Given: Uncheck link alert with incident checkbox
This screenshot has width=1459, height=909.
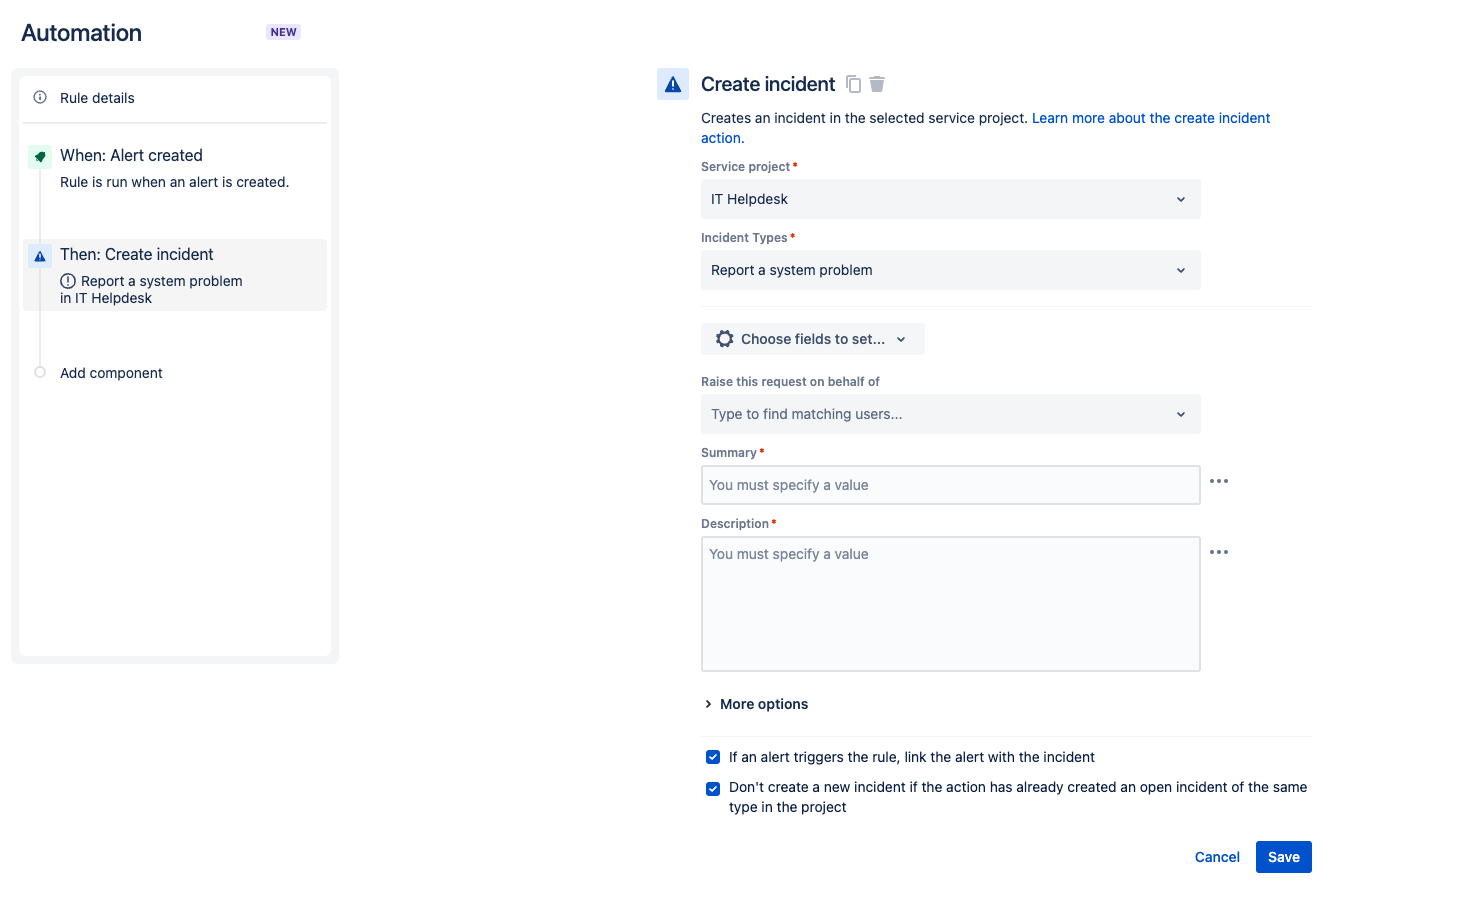Looking at the screenshot, I should [713, 757].
